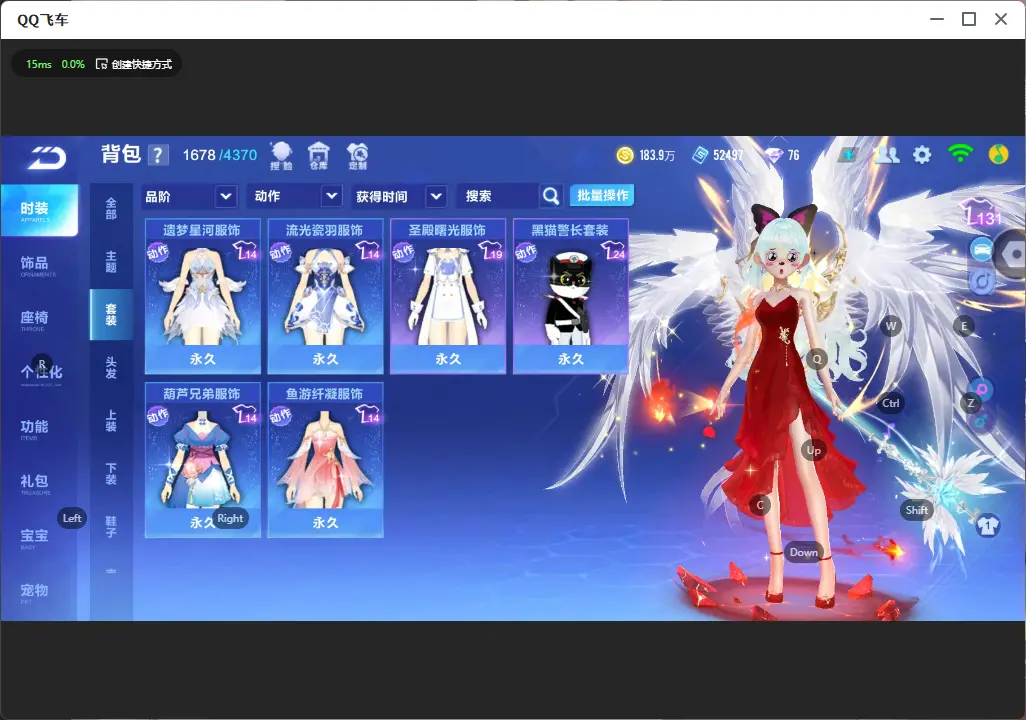Select the 全部 all subcategory
The width and height of the screenshot is (1026, 720).
coord(111,209)
